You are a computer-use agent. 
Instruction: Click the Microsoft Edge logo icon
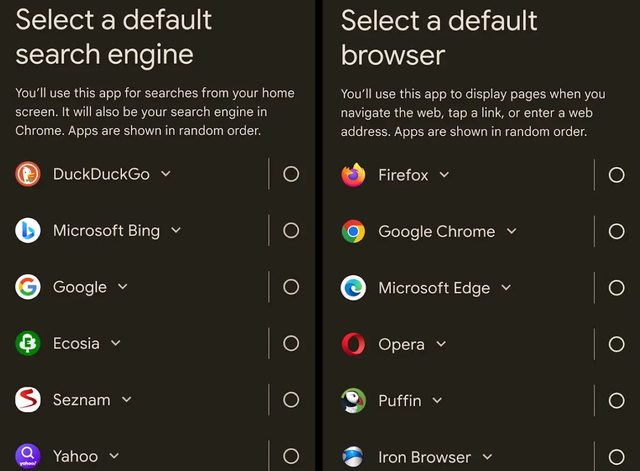(x=353, y=288)
